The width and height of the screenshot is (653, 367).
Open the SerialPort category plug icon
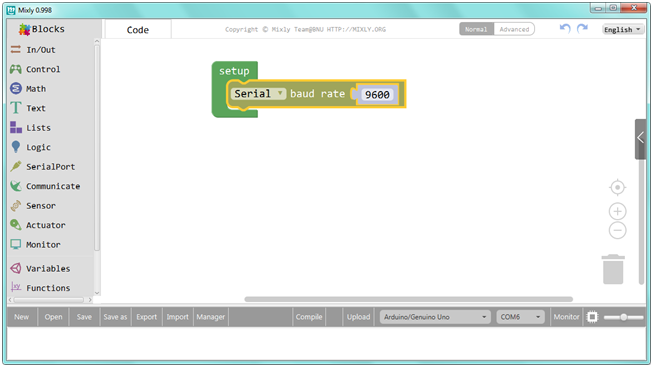coord(15,166)
